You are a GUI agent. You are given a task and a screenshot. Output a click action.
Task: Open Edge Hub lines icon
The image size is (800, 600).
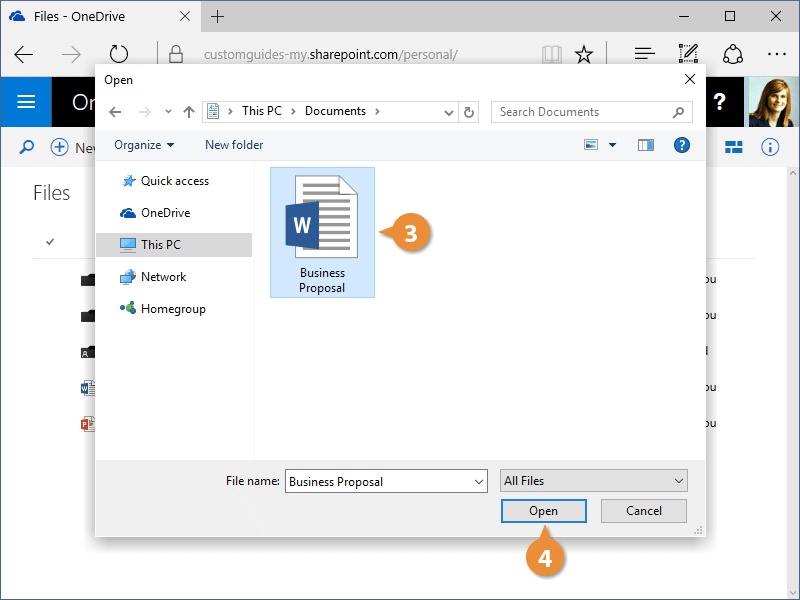[645, 54]
